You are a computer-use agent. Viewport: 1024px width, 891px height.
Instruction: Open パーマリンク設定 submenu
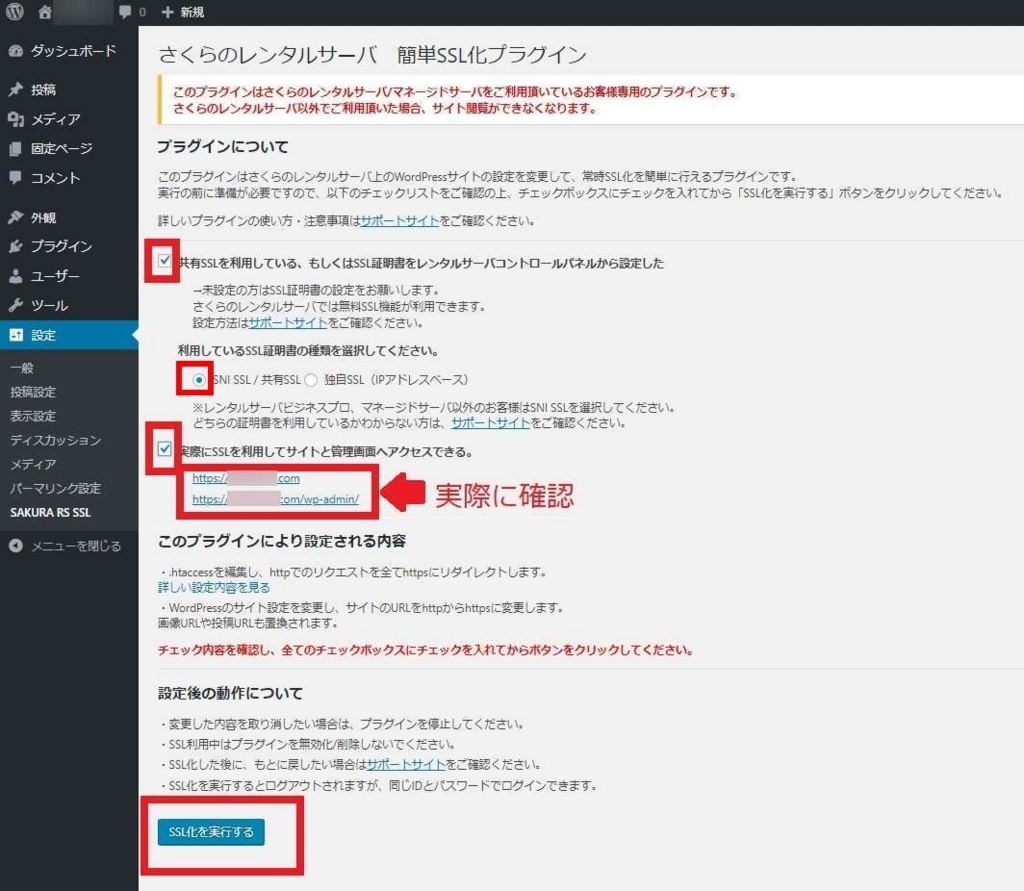(56, 489)
